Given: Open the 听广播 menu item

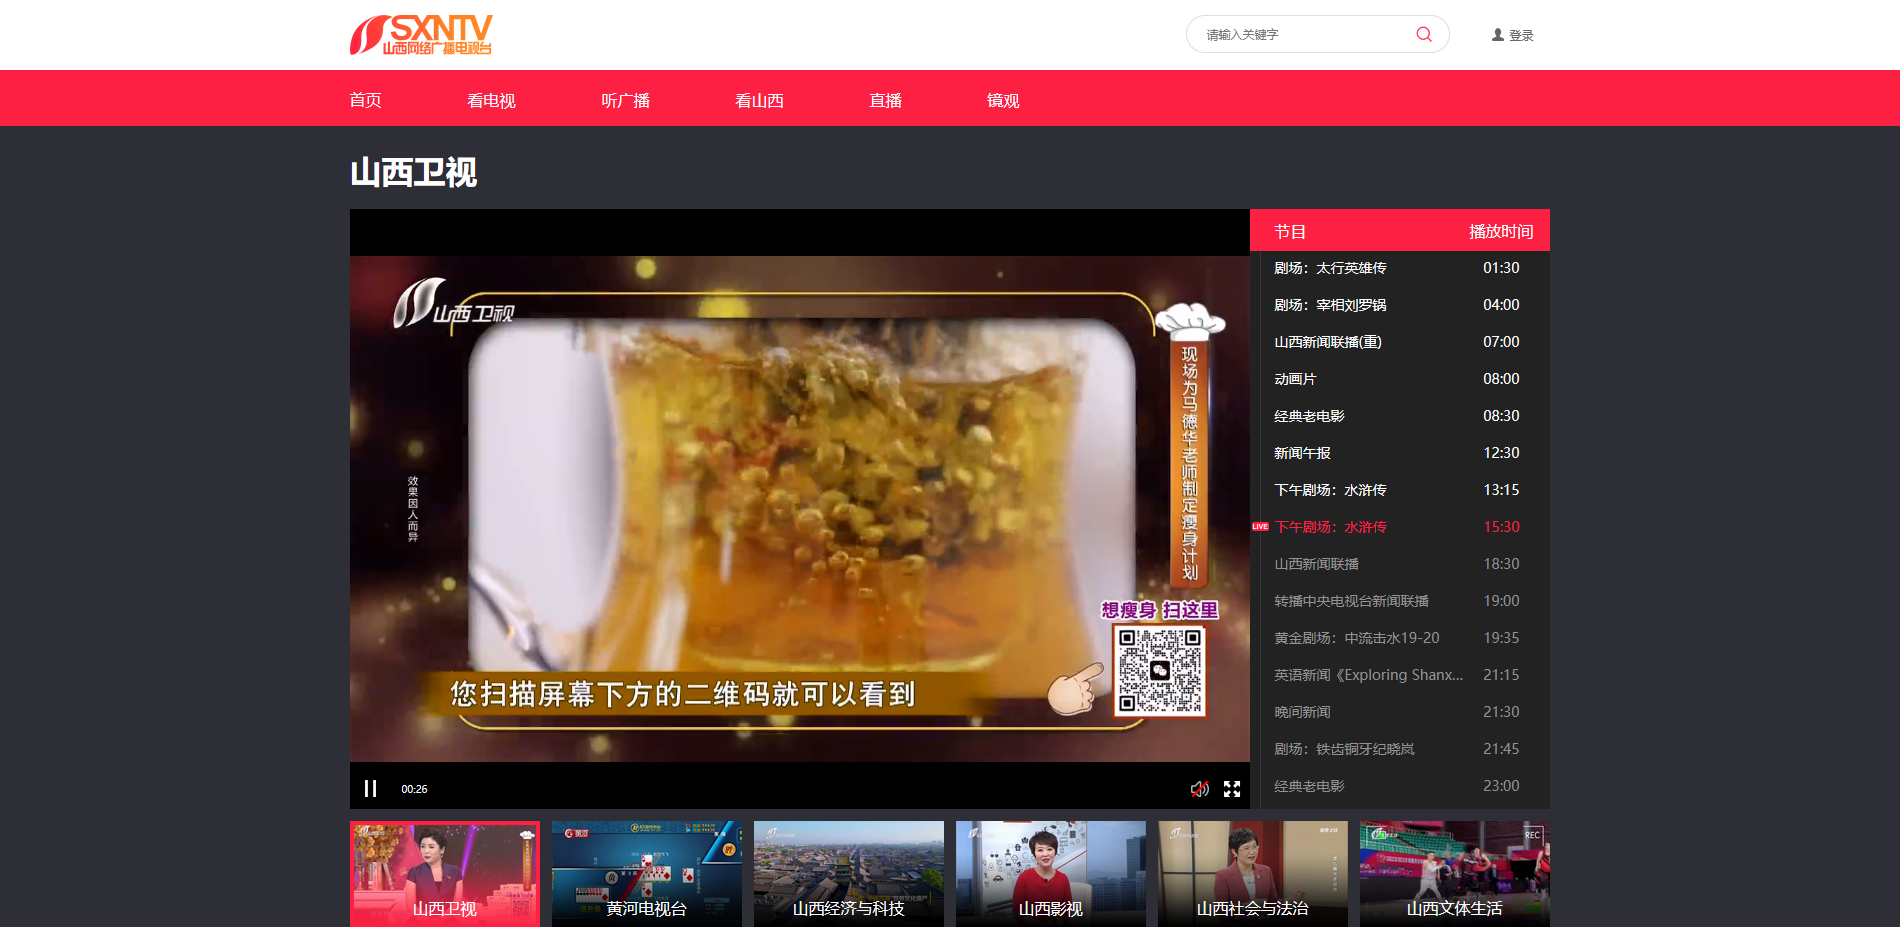Looking at the screenshot, I should pyautogui.click(x=625, y=100).
